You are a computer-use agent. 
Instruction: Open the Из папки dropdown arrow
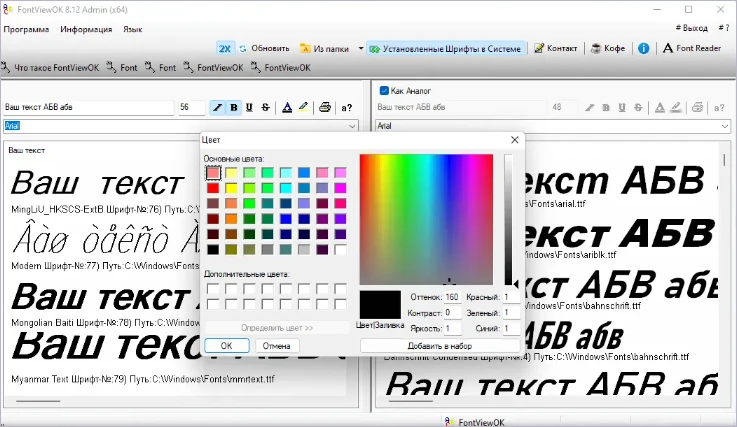coord(360,48)
